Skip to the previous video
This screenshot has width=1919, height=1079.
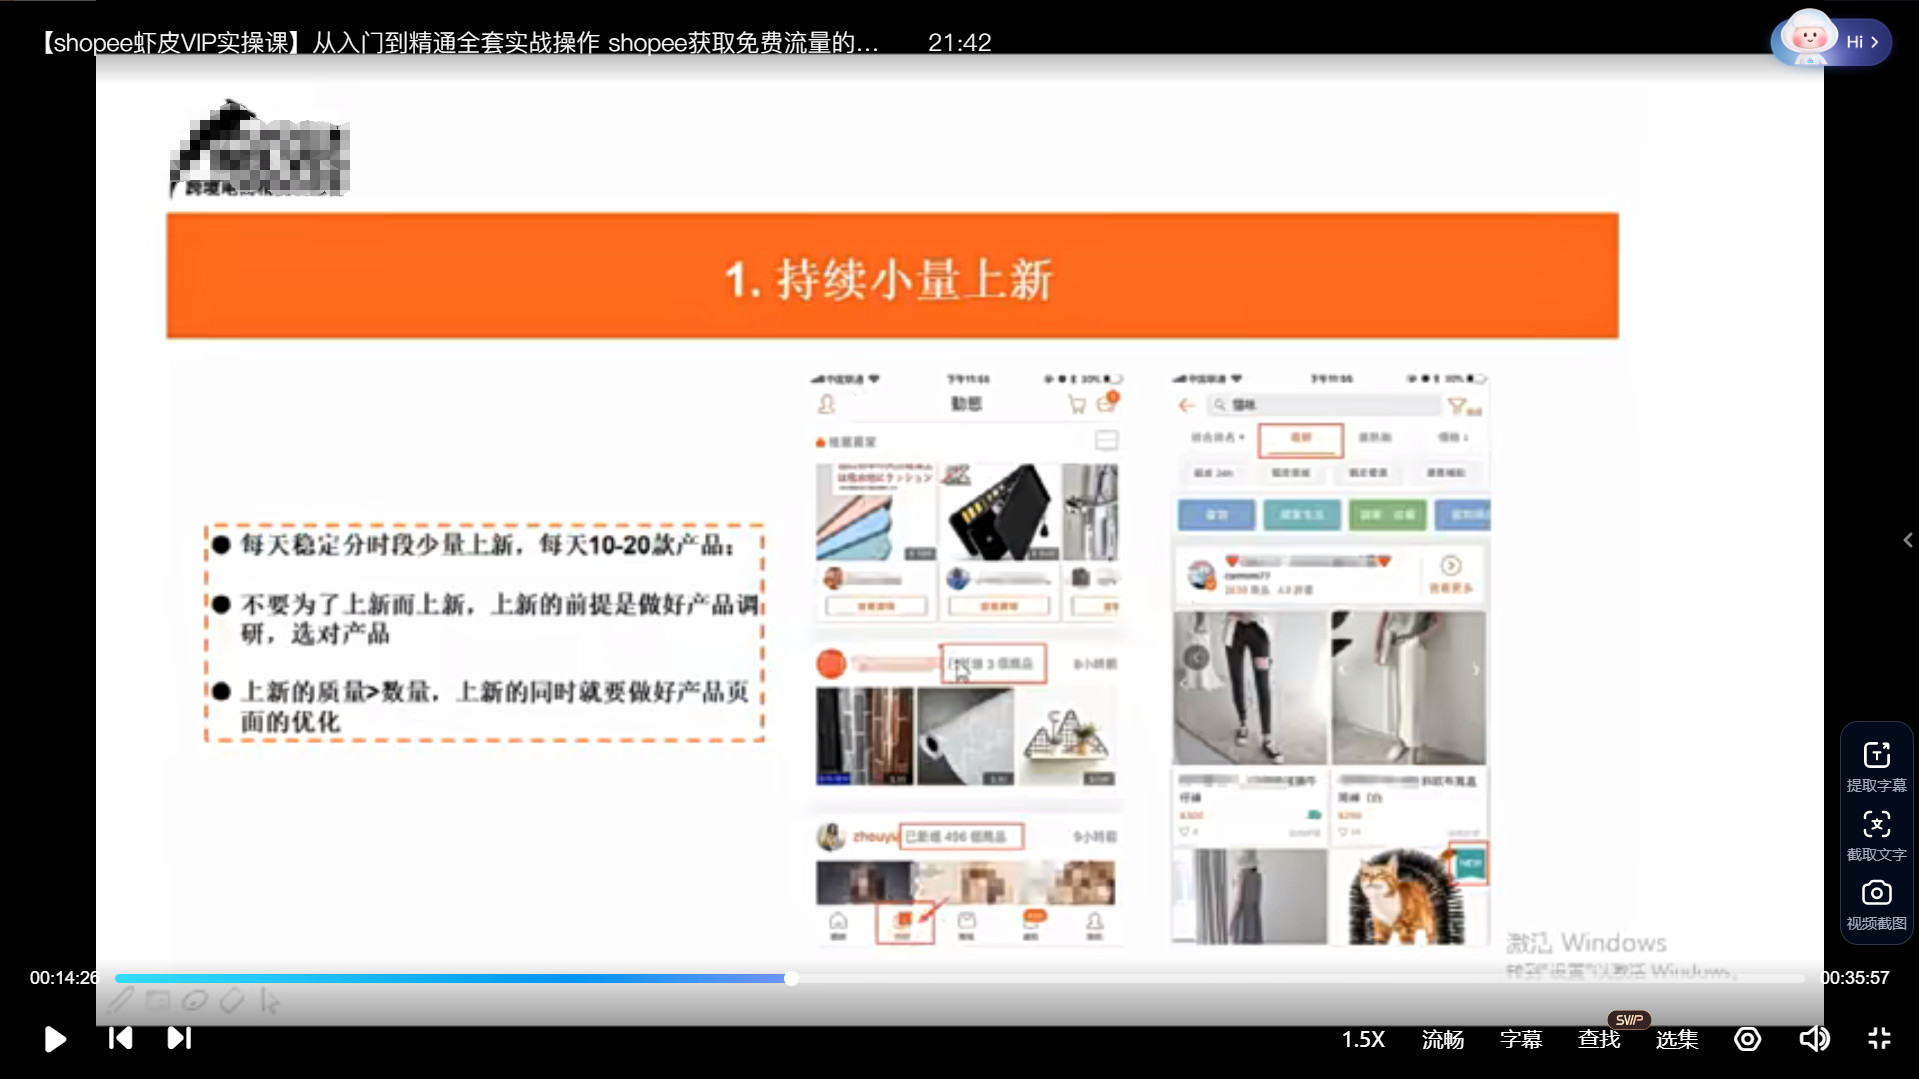click(x=120, y=1038)
